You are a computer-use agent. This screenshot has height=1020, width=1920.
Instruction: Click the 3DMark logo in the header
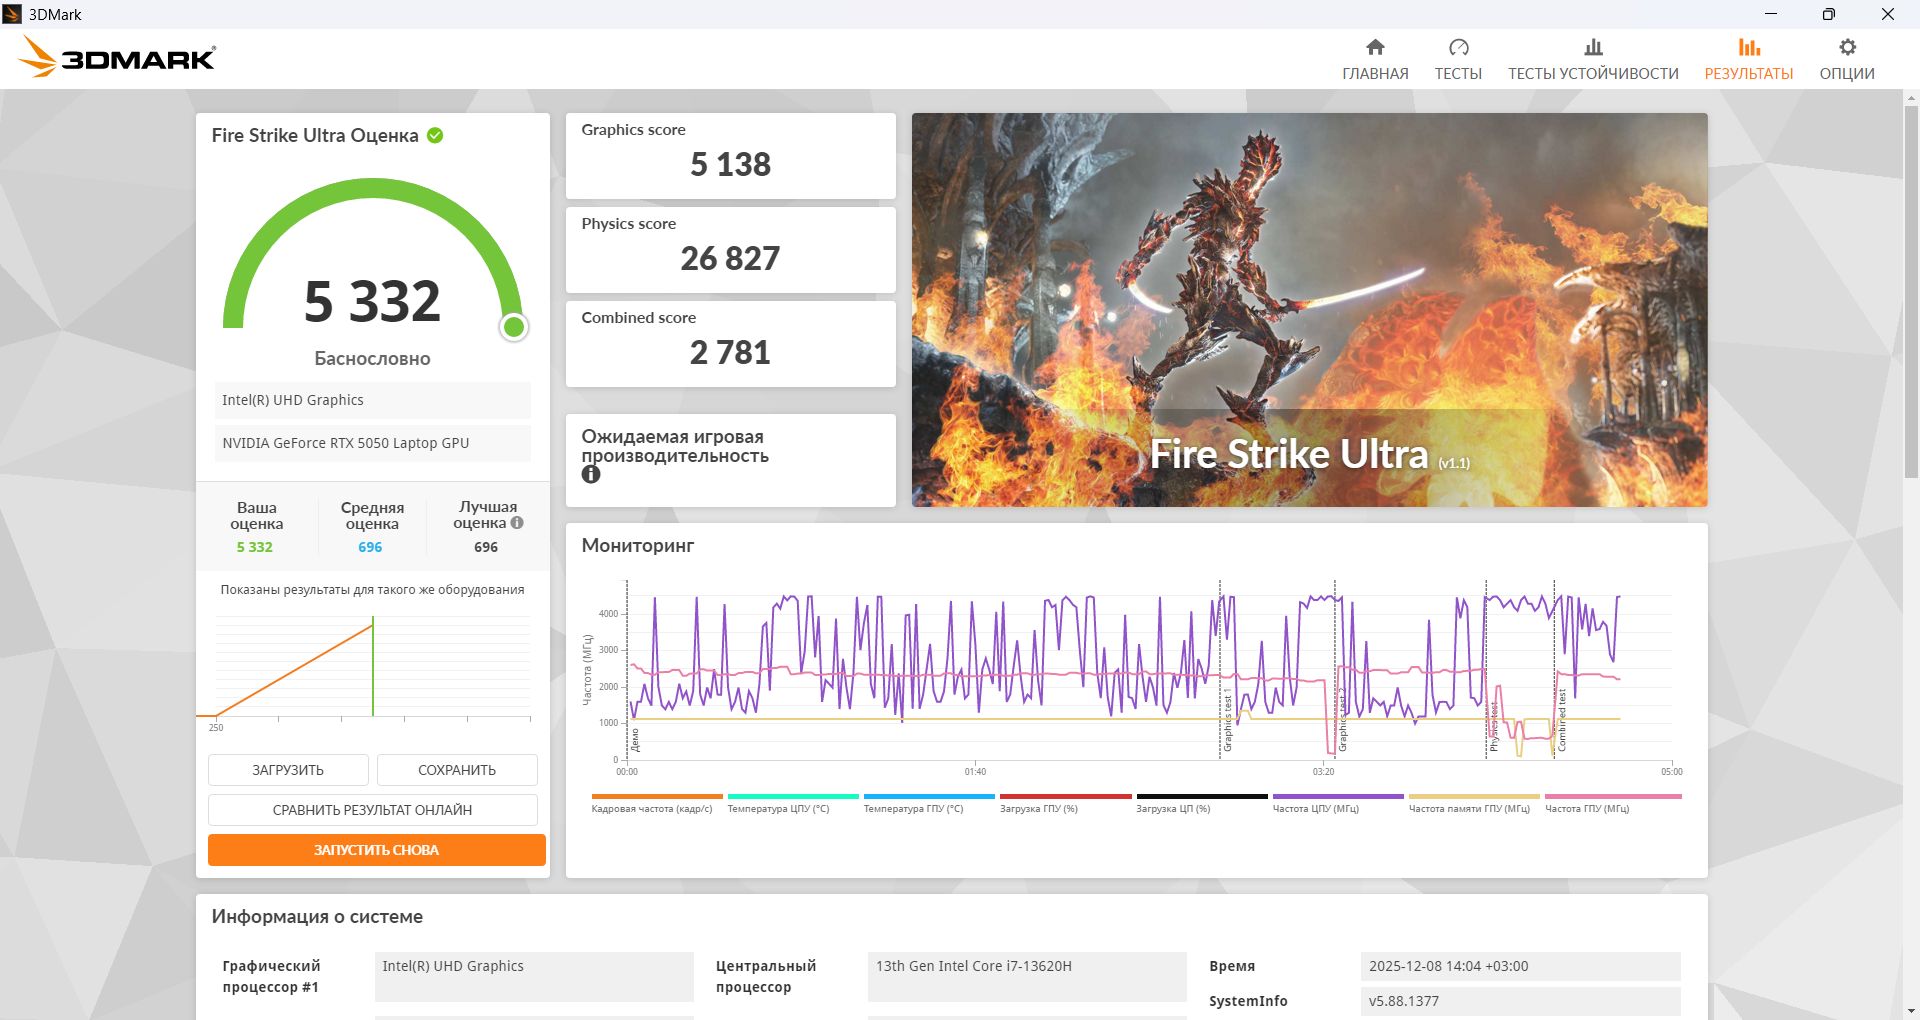[117, 57]
